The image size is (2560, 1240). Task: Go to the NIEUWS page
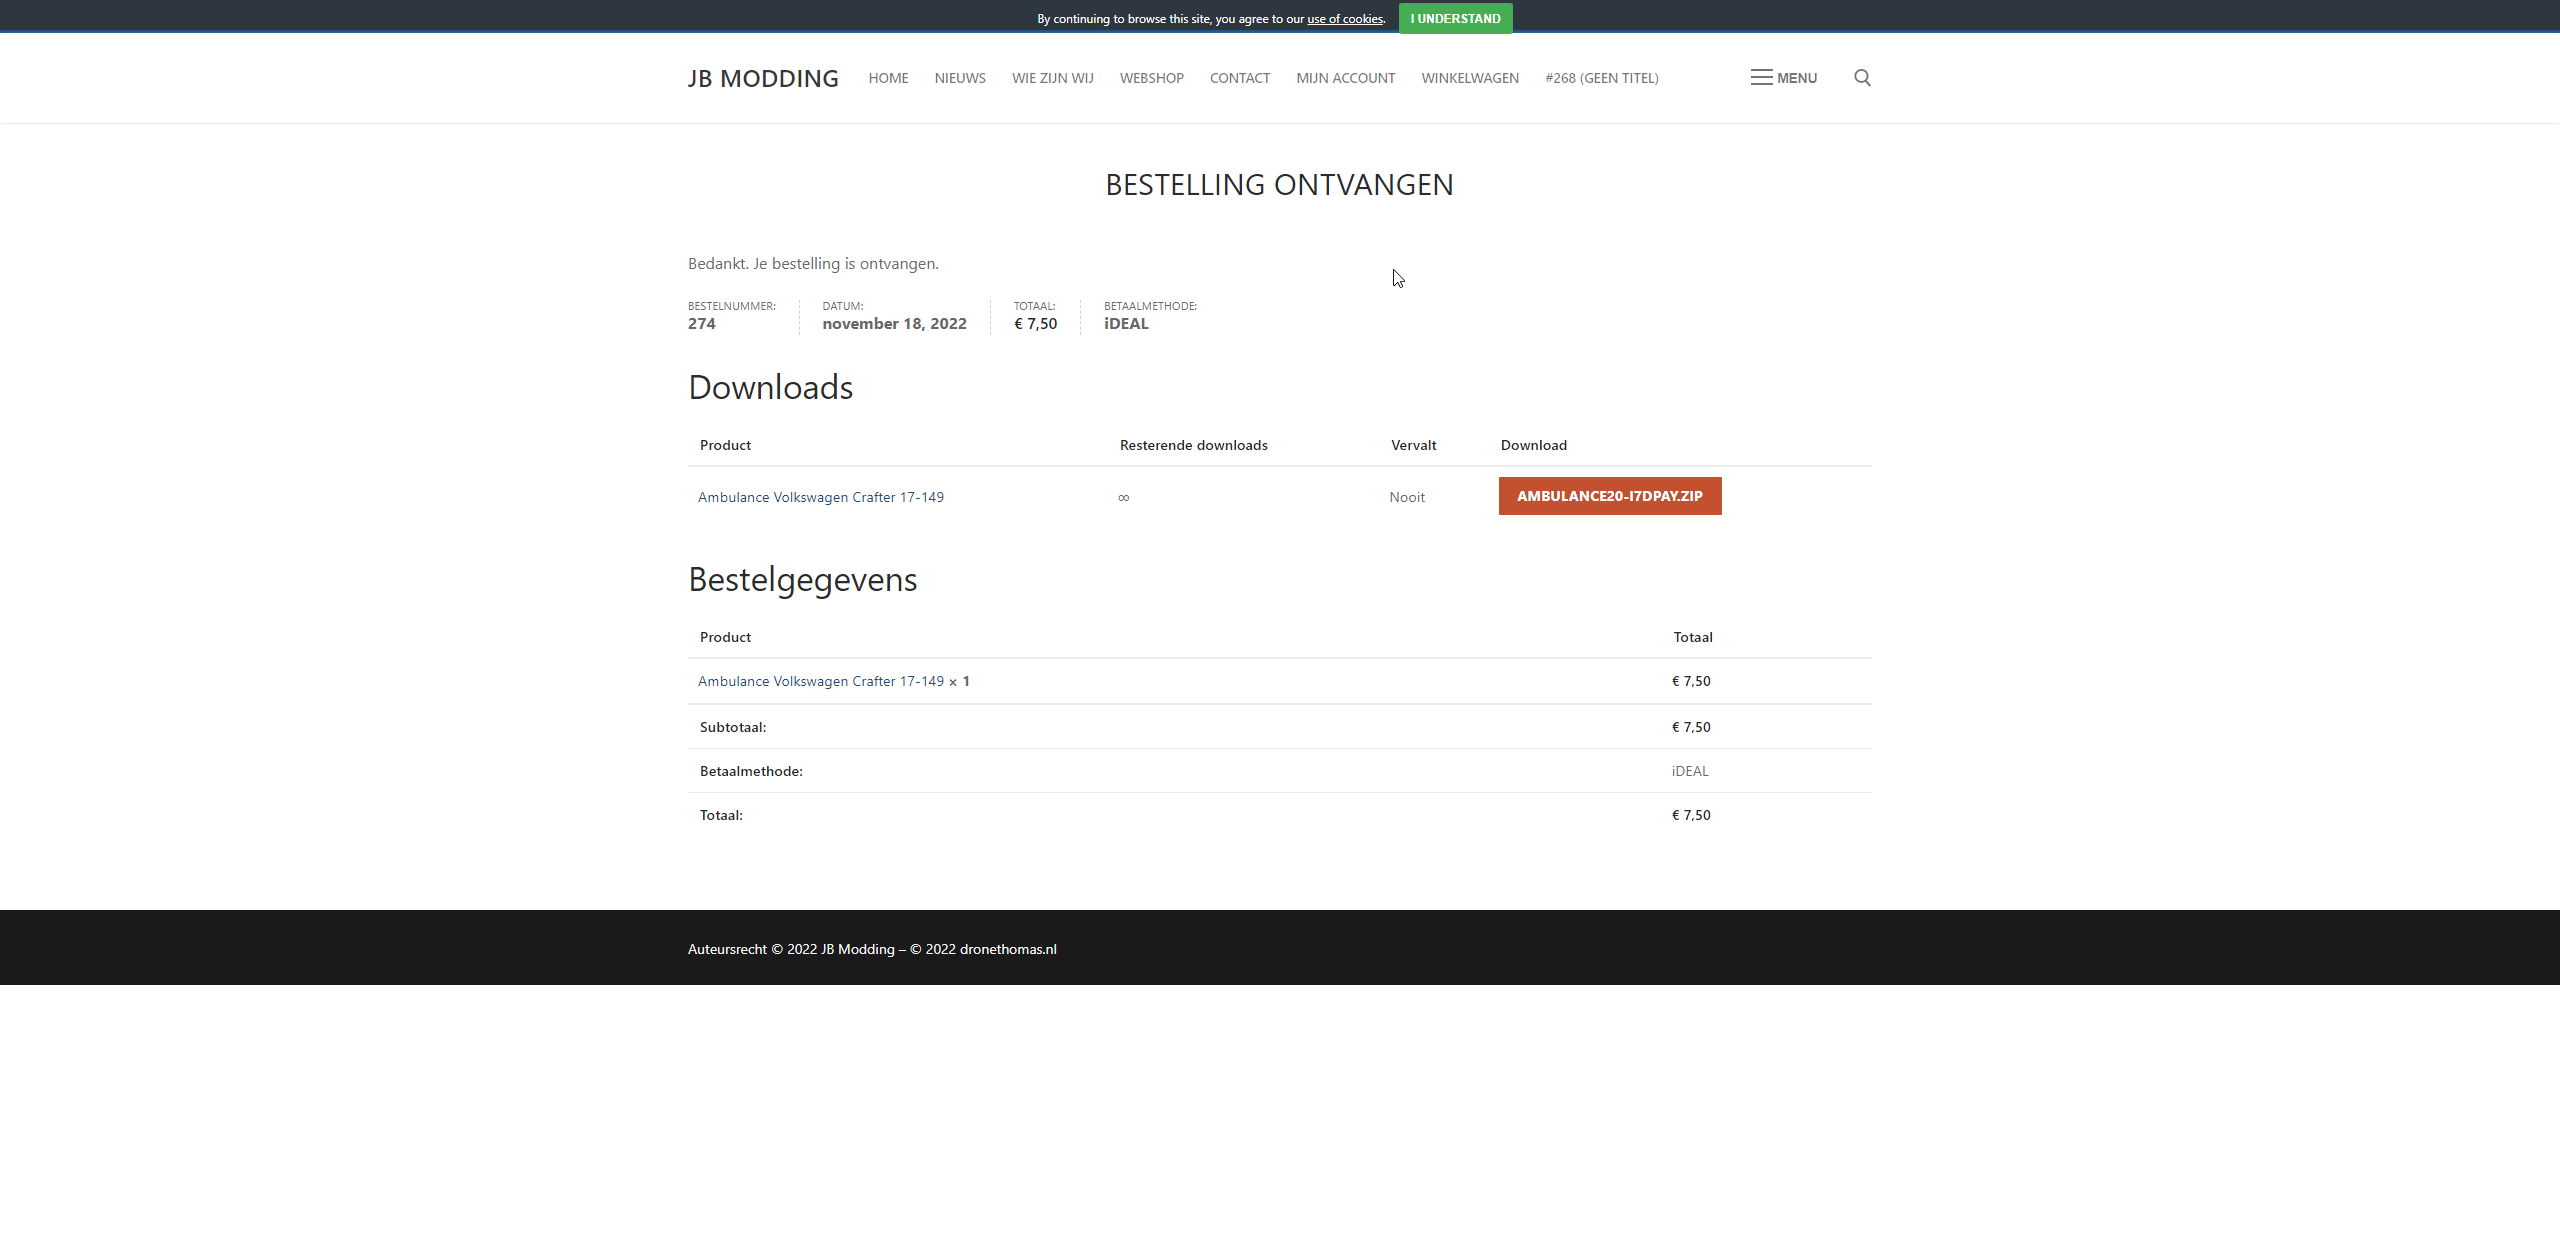(x=960, y=78)
